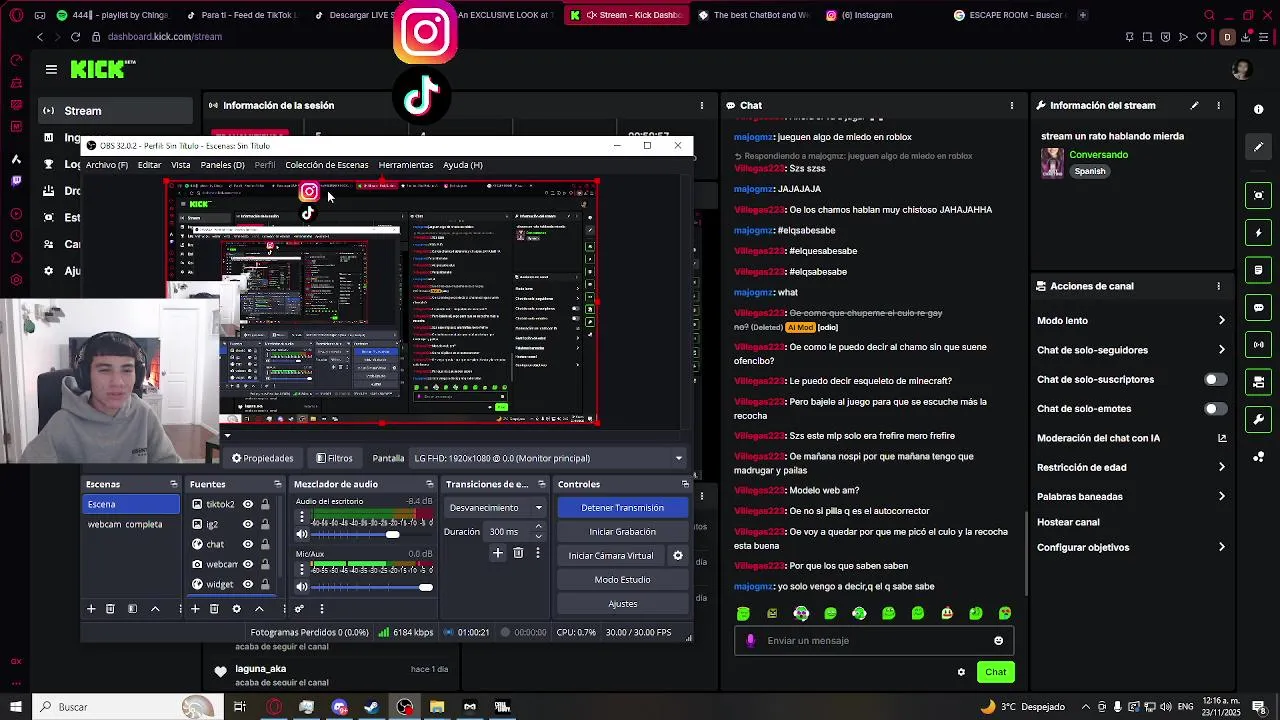Open Editar menu in OBS
The image size is (1280, 720).
pos(149,165)
